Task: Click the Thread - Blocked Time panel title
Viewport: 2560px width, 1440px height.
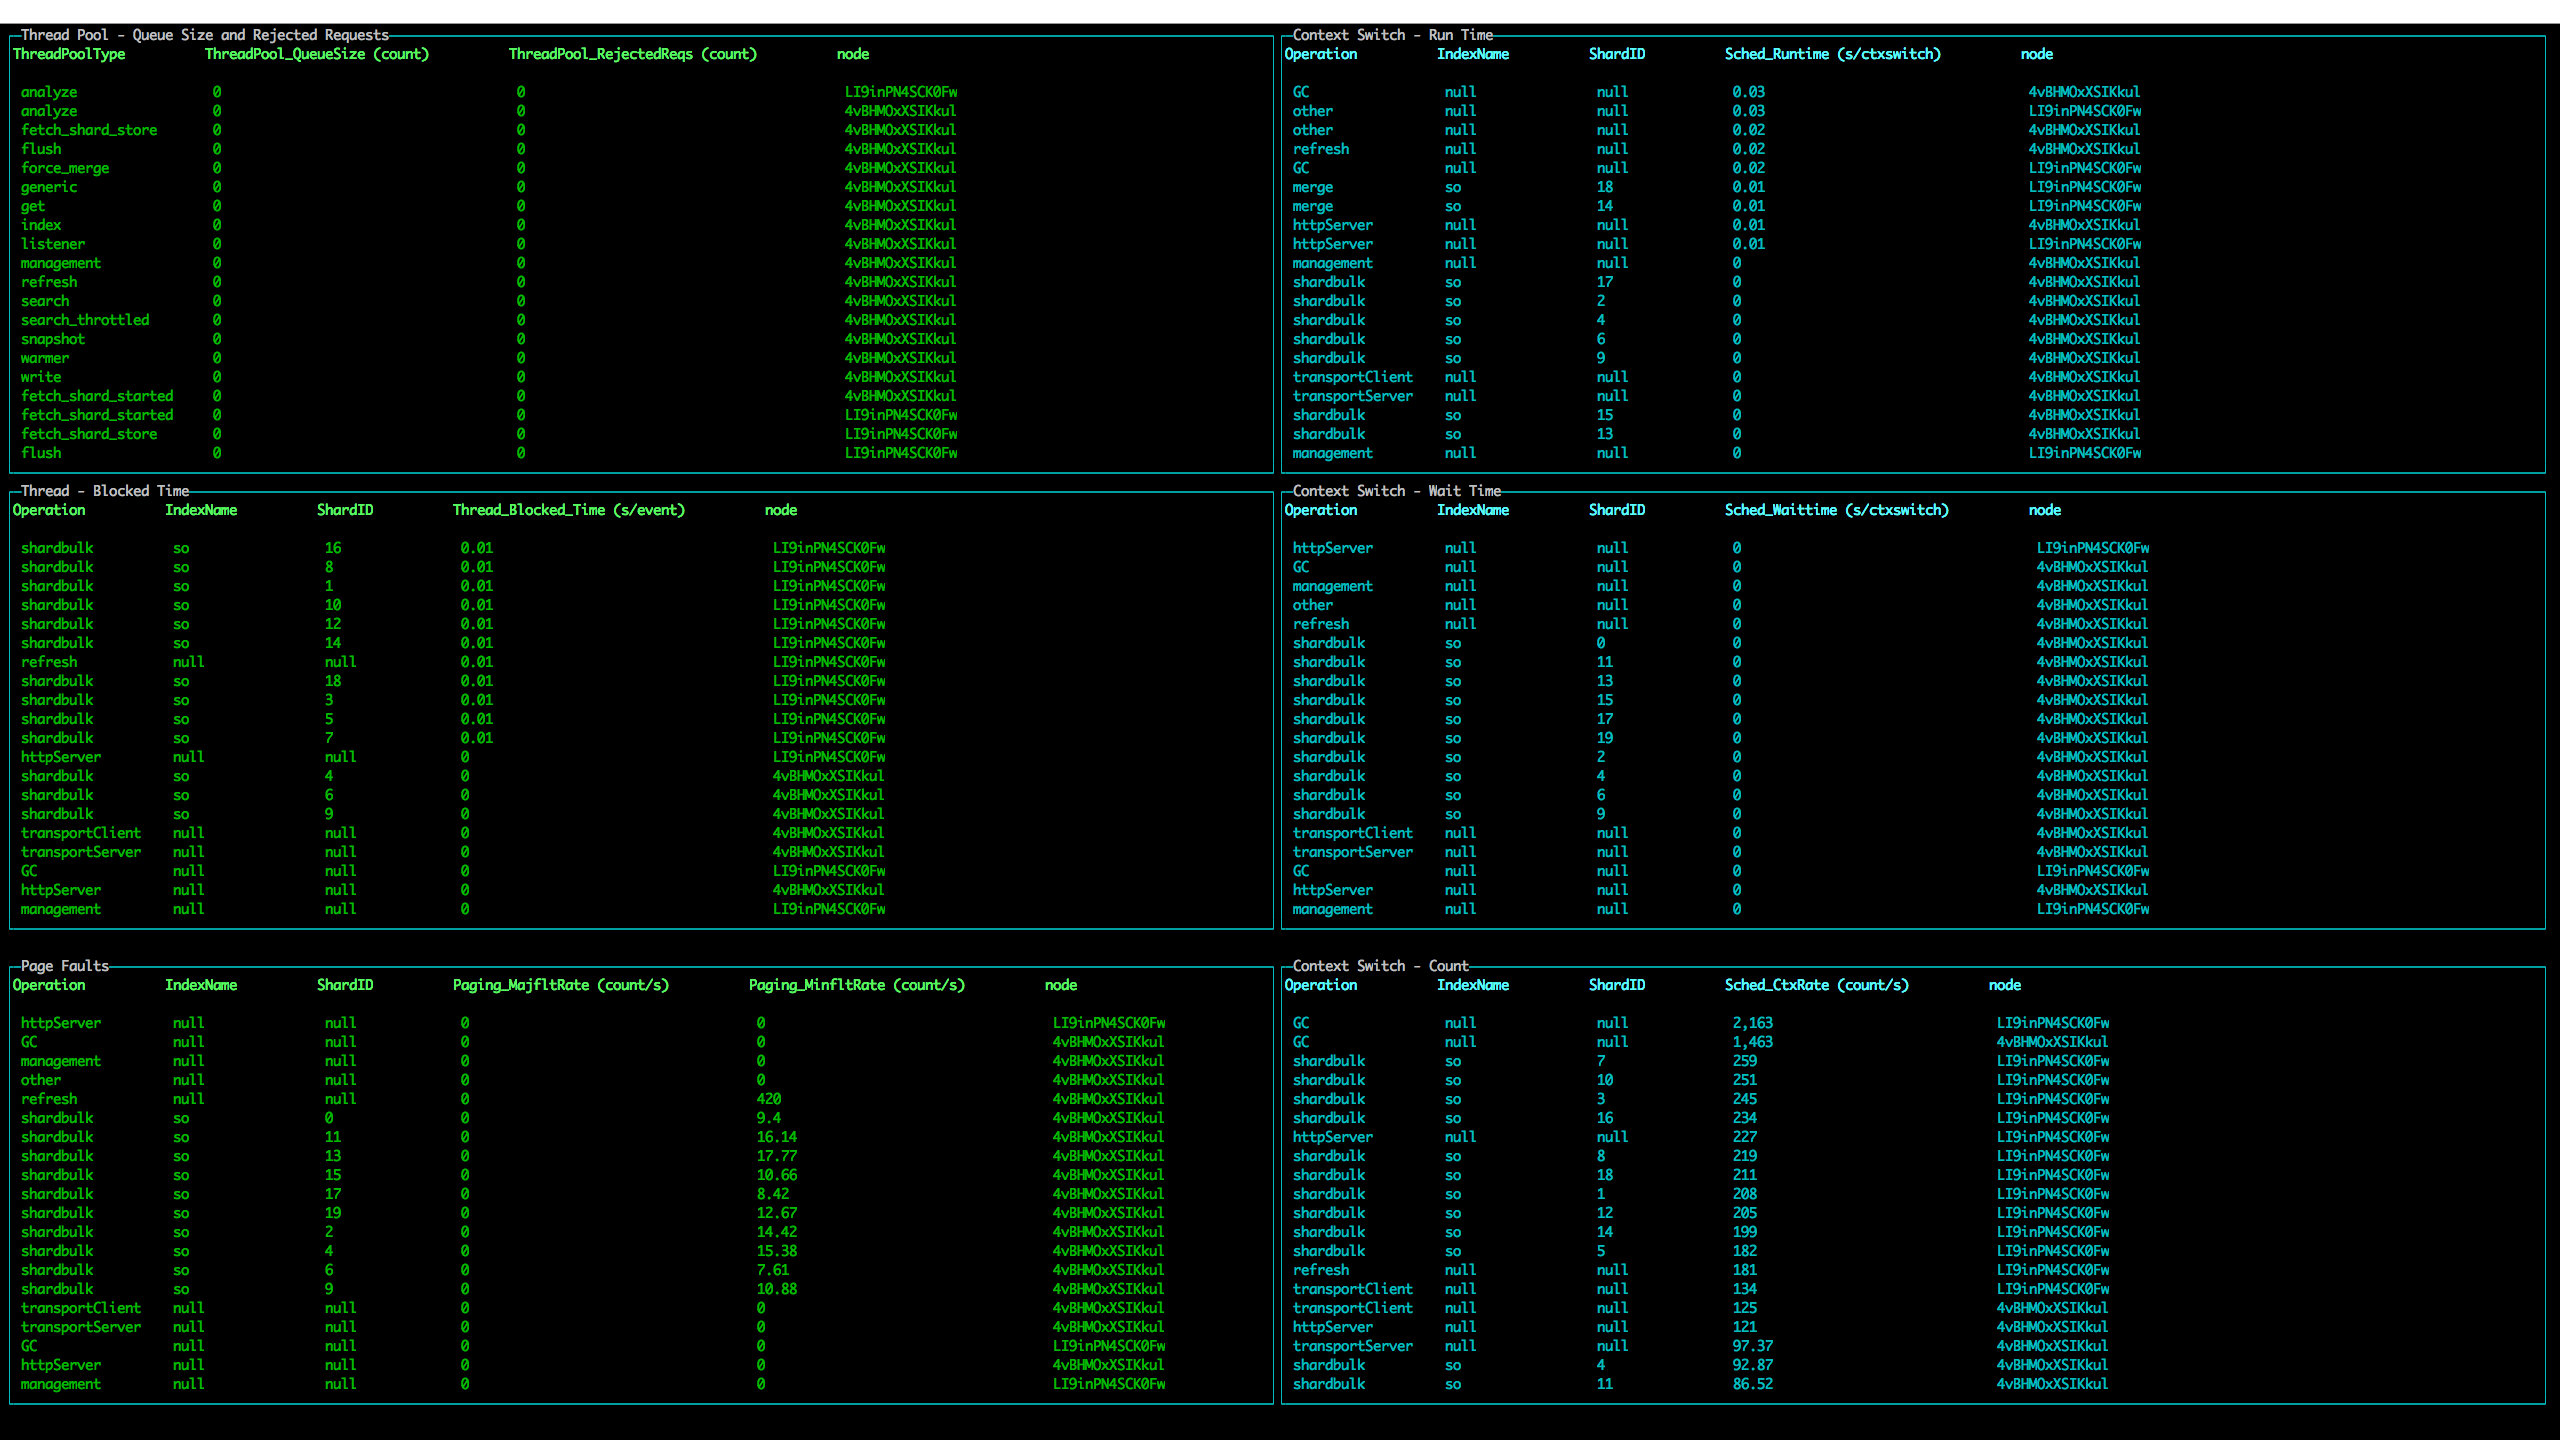Action: coord(105,491)
